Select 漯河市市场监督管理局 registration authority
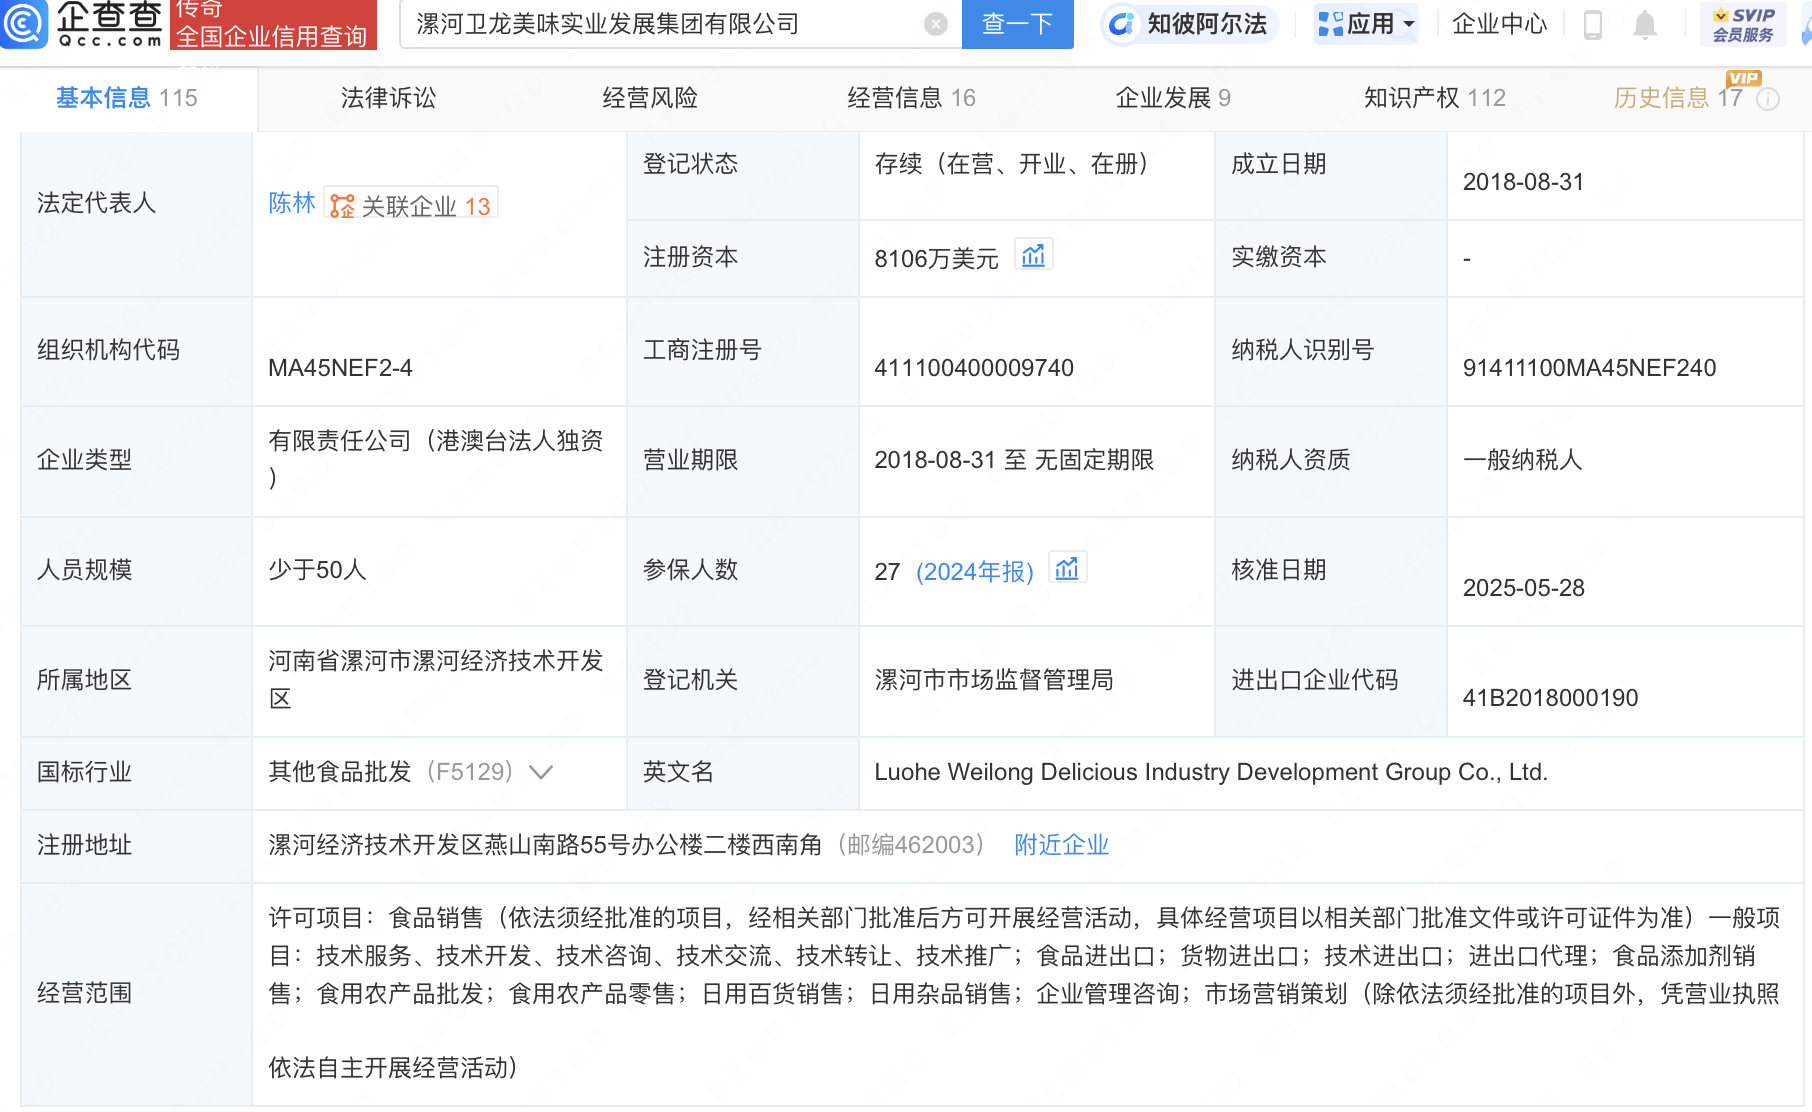 (994, 680)
